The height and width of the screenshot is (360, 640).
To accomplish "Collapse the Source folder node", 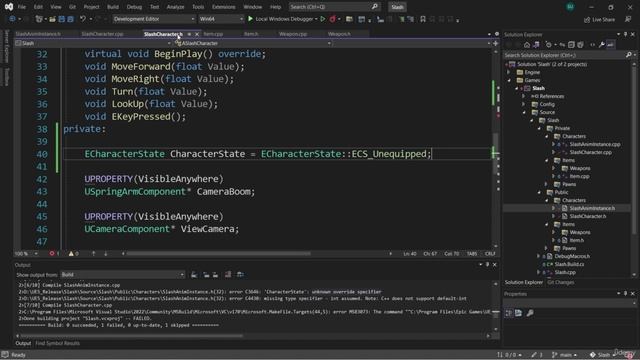I will pyautogui.click(x=524, y=112).
